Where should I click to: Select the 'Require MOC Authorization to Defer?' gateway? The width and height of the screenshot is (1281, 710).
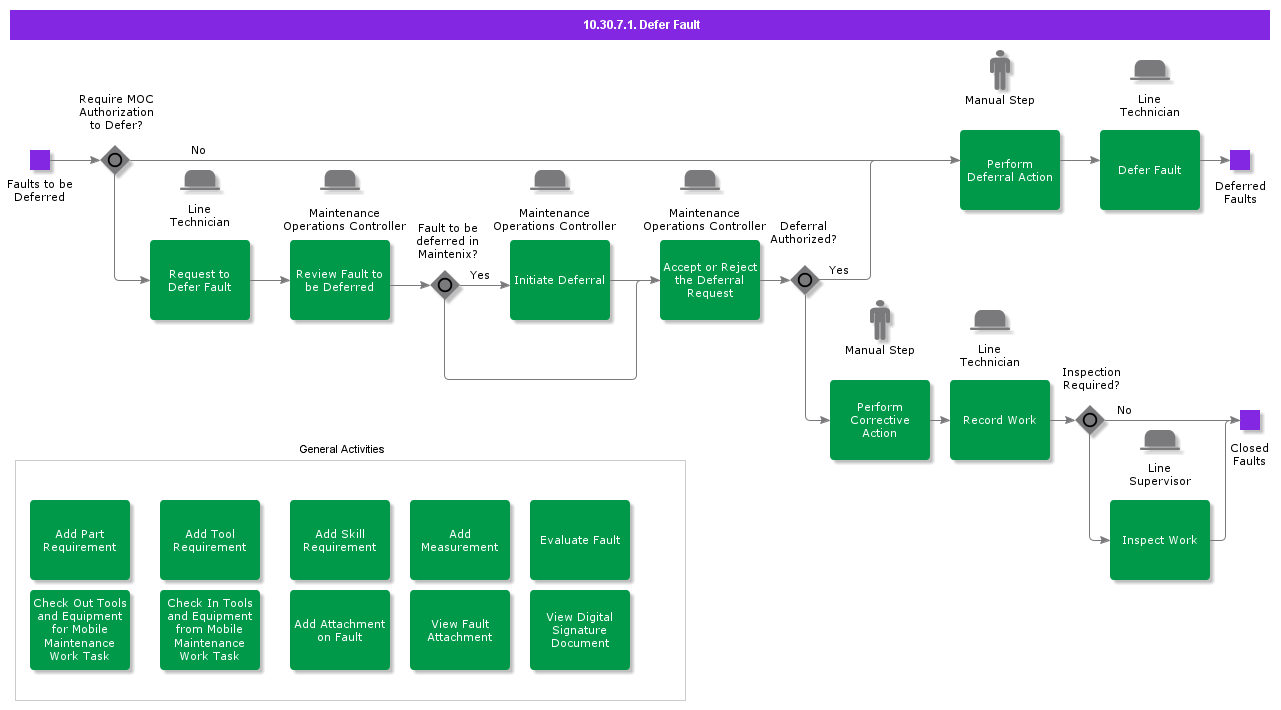click(115, 160)
